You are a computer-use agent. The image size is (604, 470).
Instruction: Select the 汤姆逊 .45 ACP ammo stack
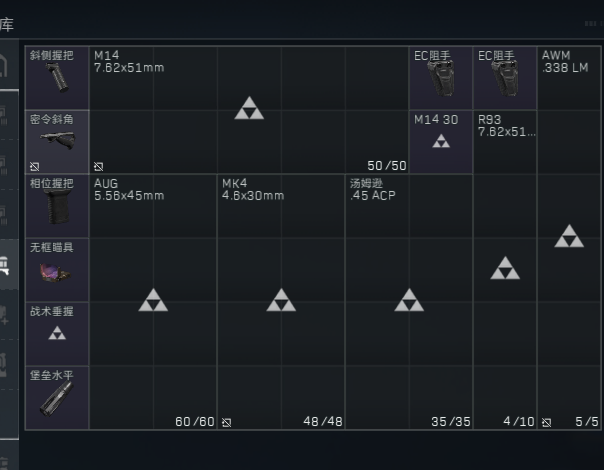coord(409,302)
